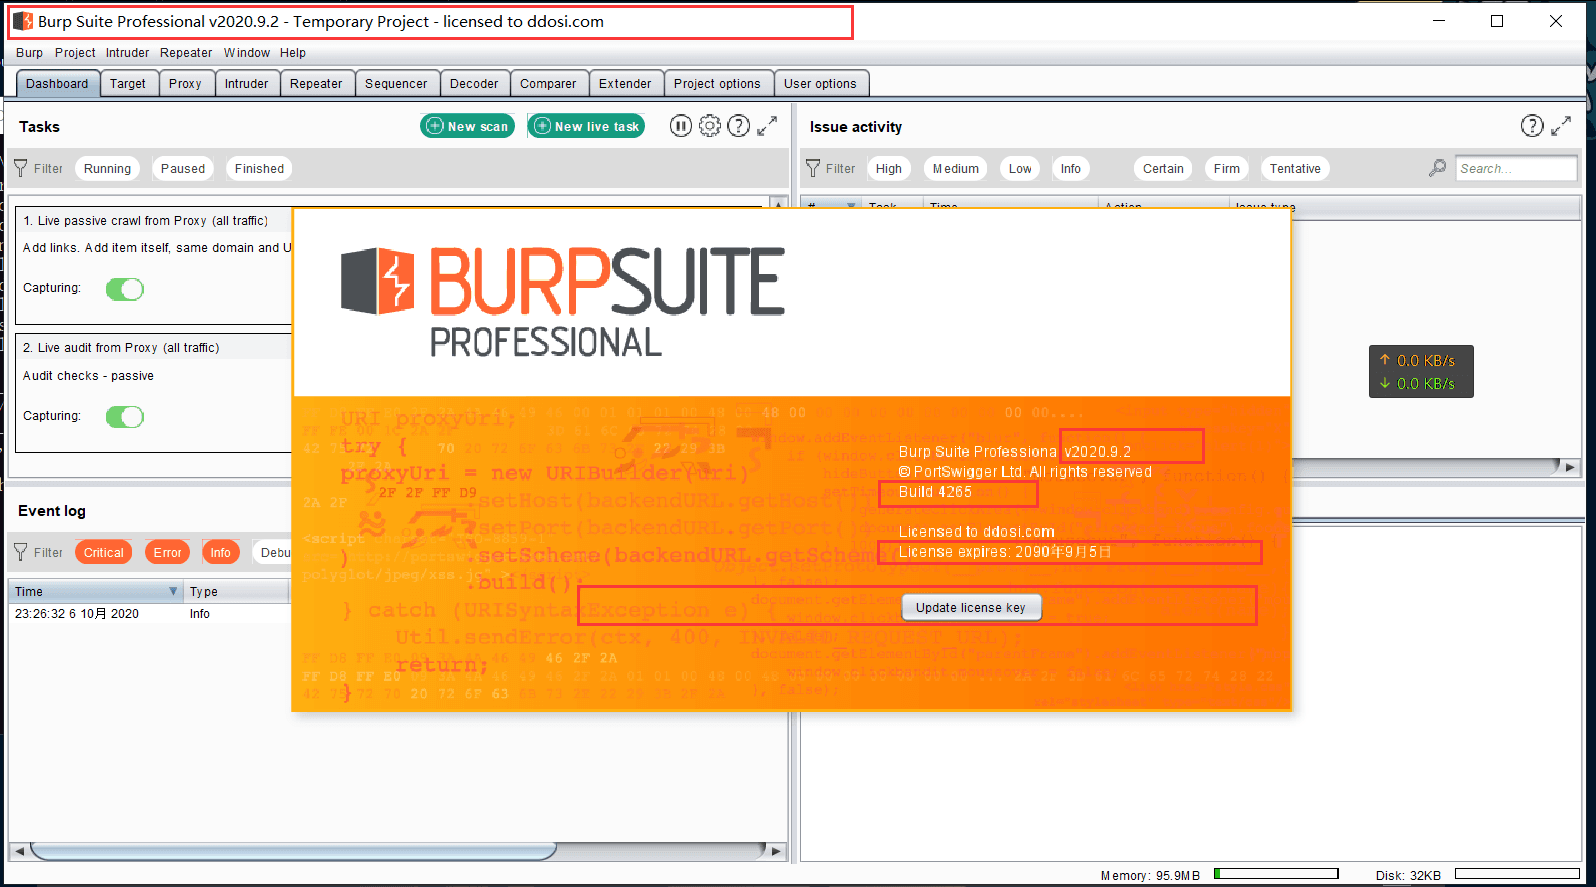Open the Issue activity help icon
This screenshot has height=887, width=1596.
click(1531, 126)
